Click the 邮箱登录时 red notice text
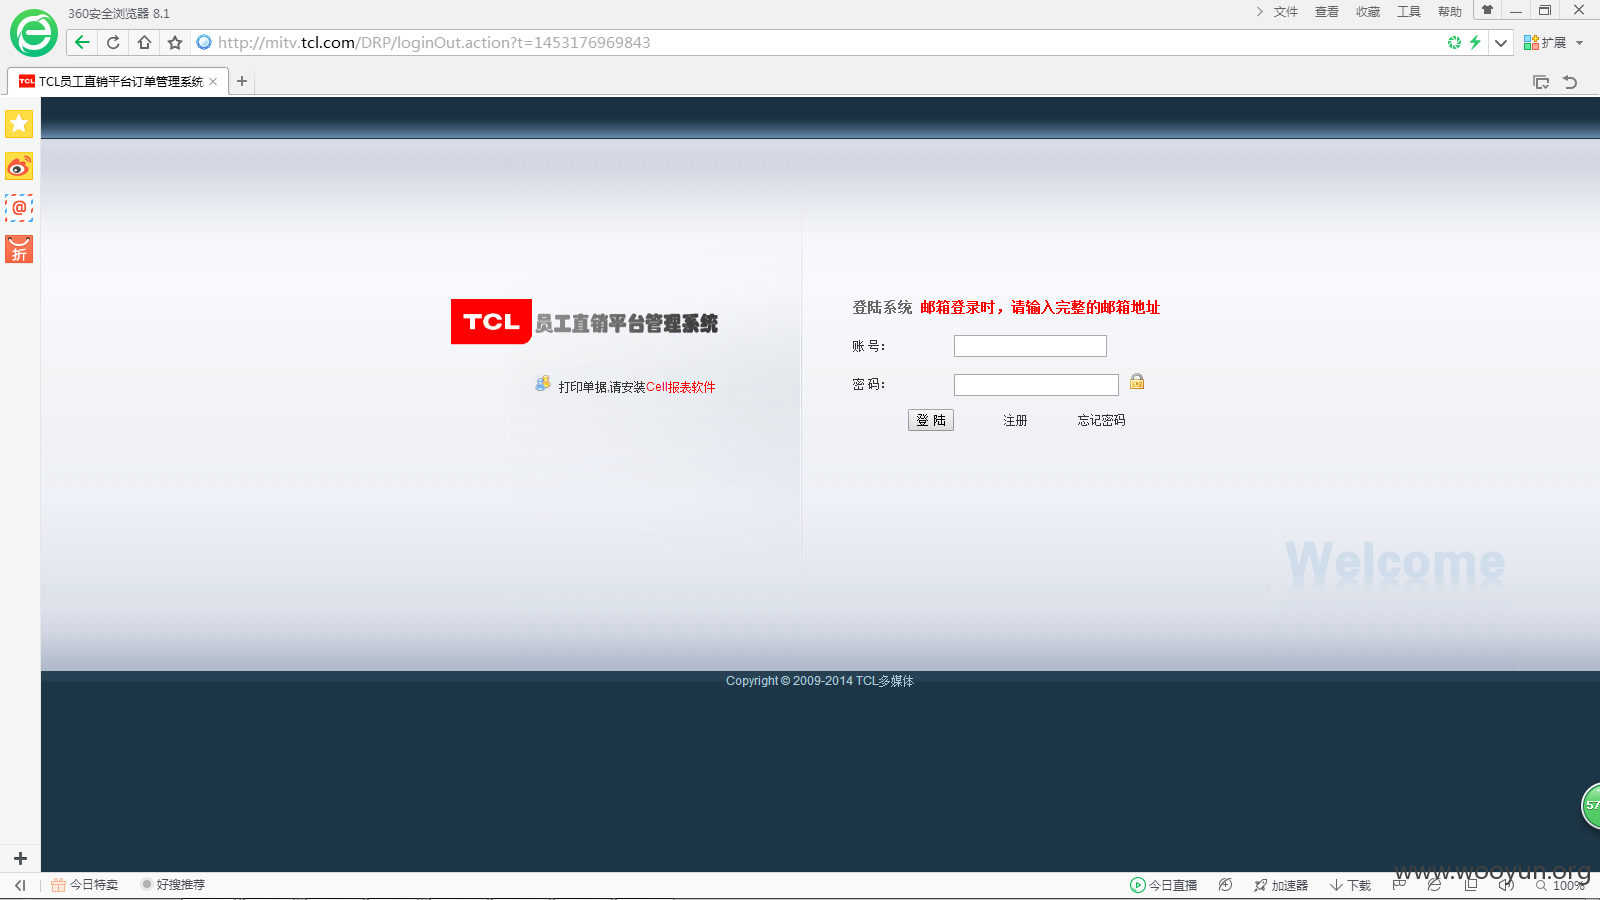This screenshot has width=1600, height=900. tap(1040, 307)
